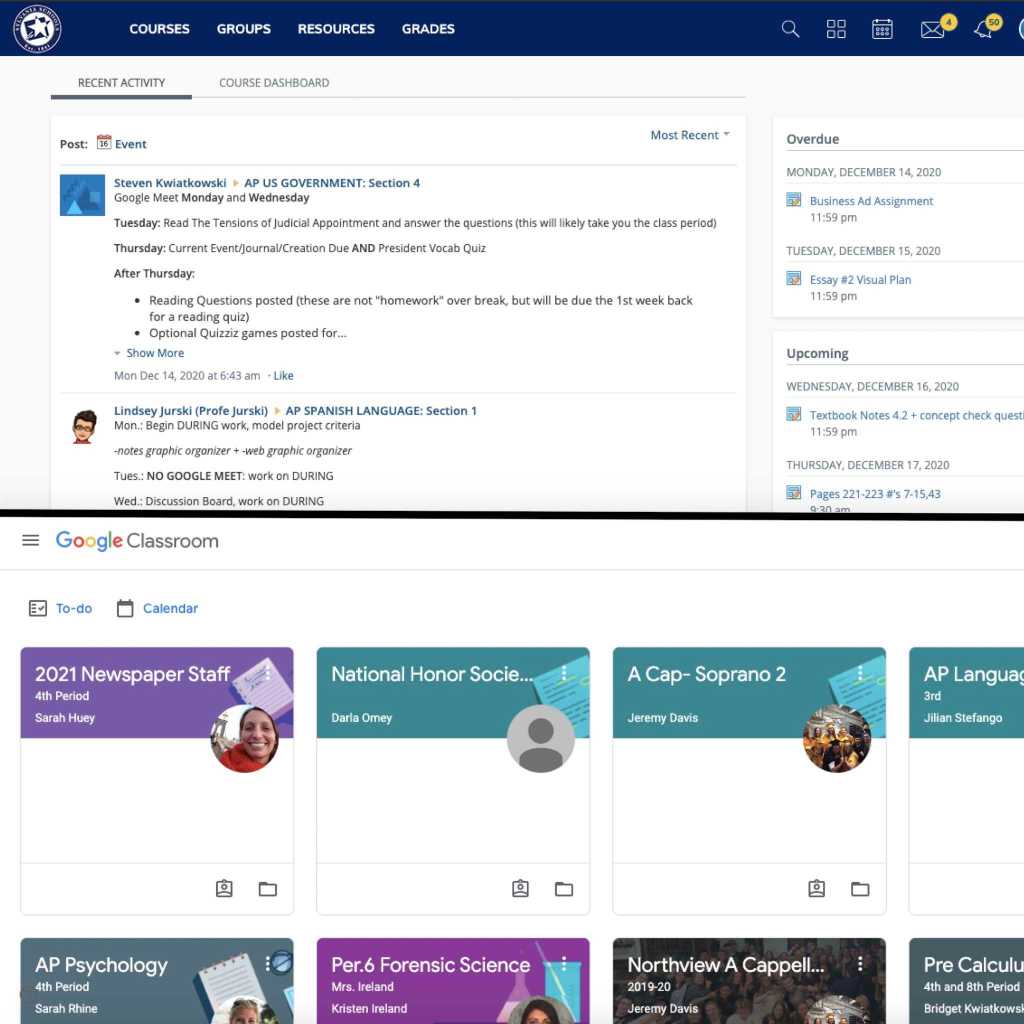This screenshot has height=1024, width=1024.
Task: Select the To-do icon in Classroom
Action: (x=38, y=607)
